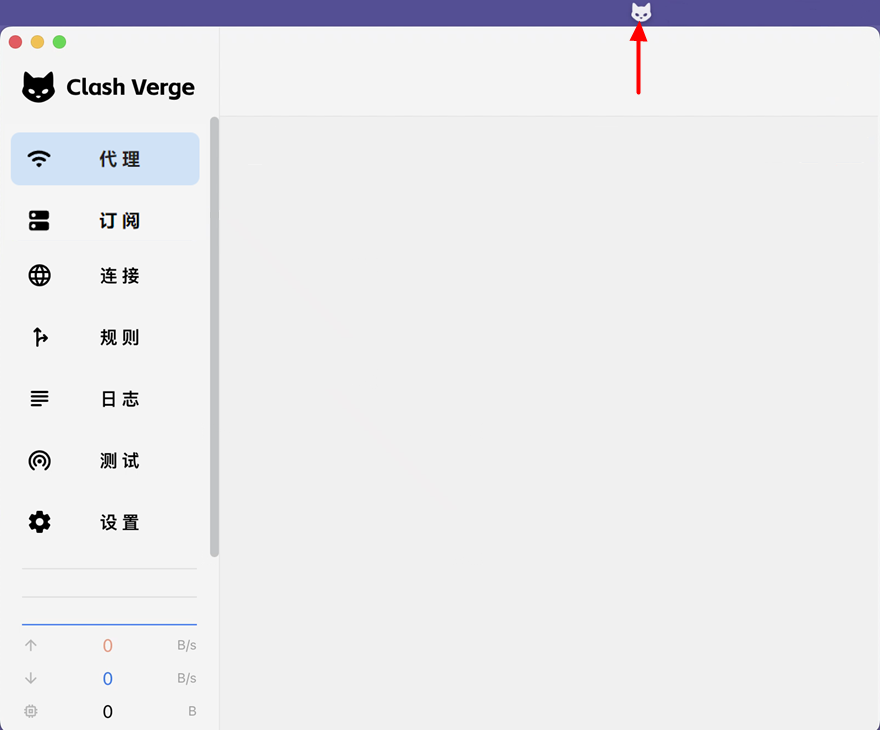Click the gear icon beside 设置
The image size is (880, 730).
point(39,522)
